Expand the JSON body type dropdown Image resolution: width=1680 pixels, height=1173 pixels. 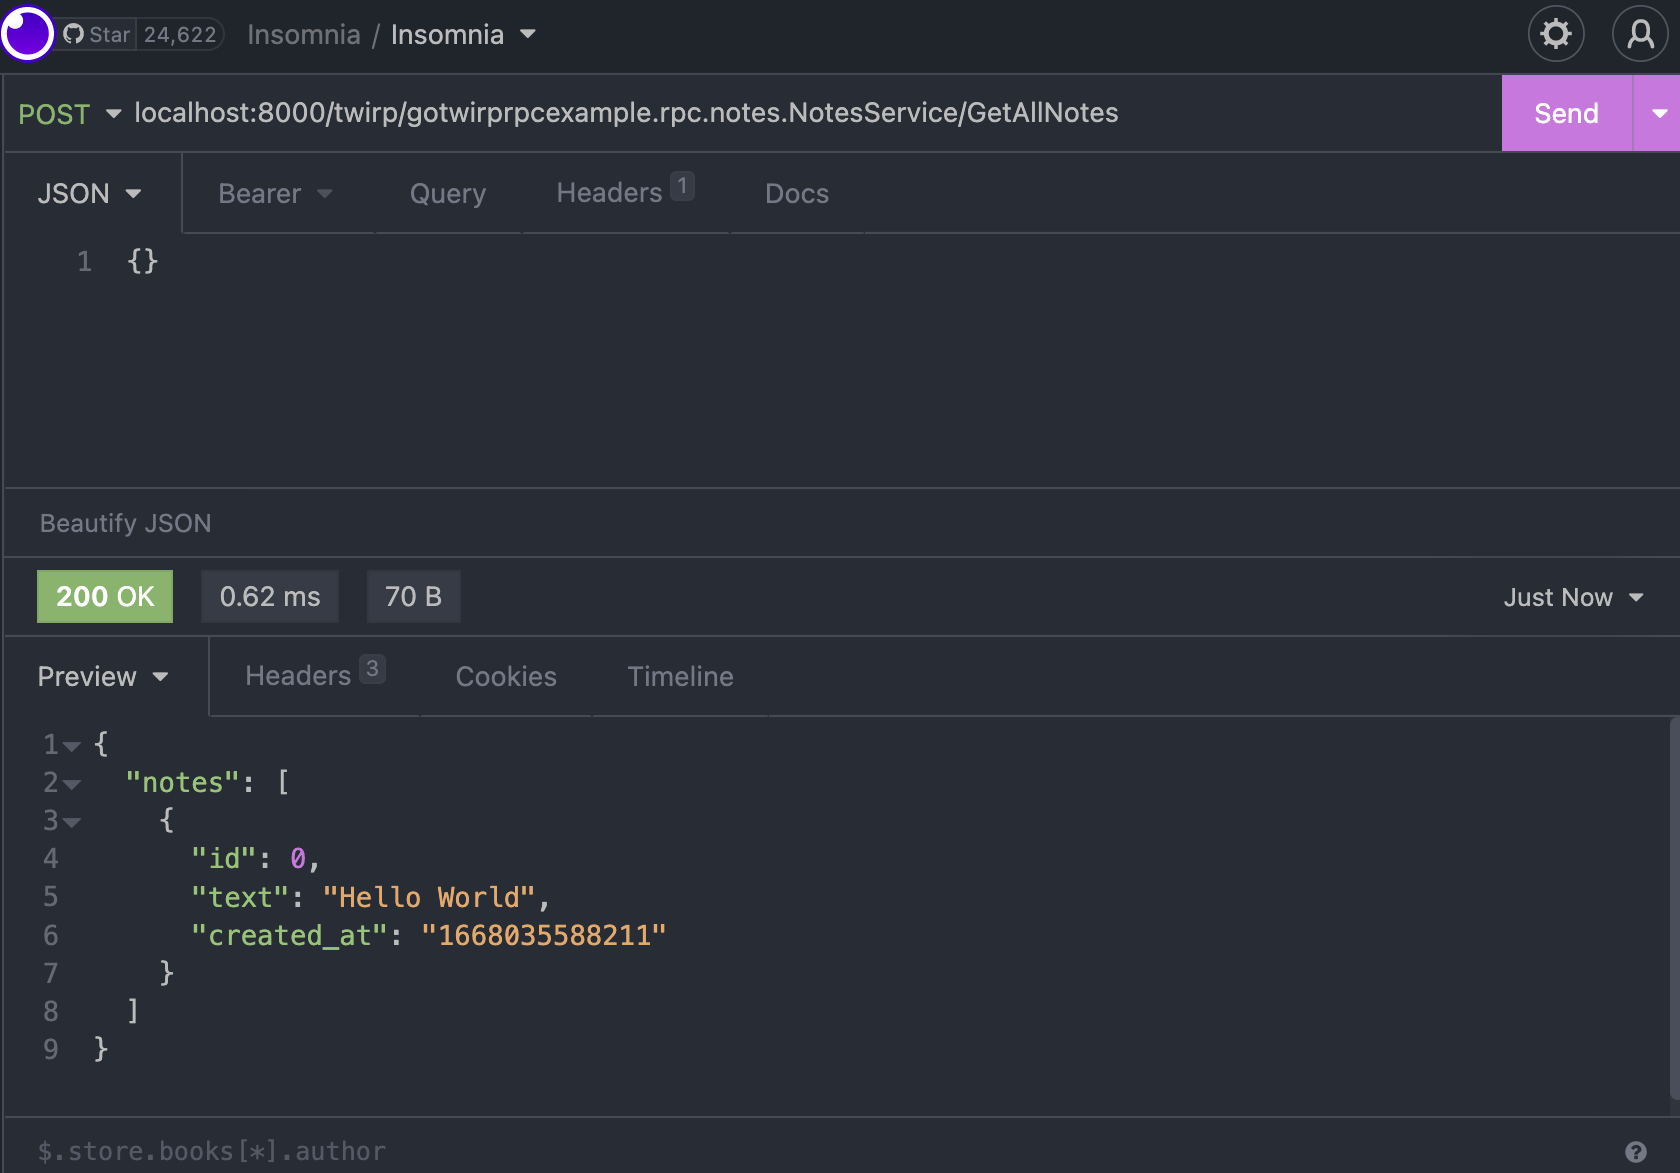tap(90, 194)
